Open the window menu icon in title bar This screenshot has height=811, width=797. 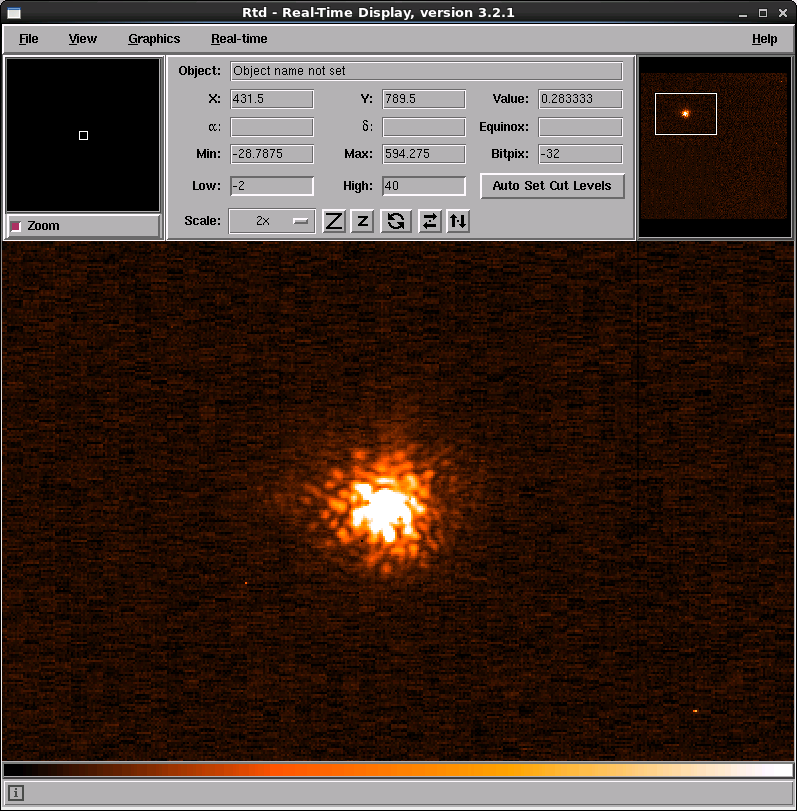click(x=14, y=13)
